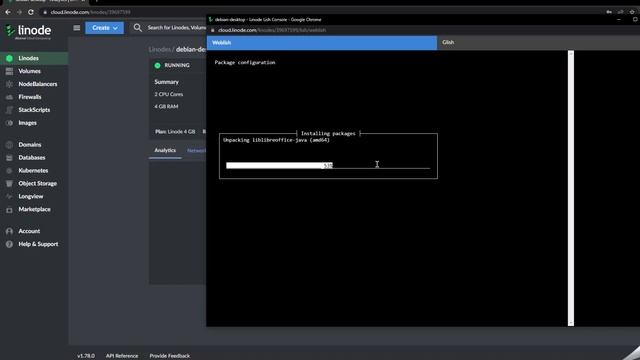The width and height of the screenshot is (640, 360).
Task: Click the Account person icon
Action: [x=9, y=231]
